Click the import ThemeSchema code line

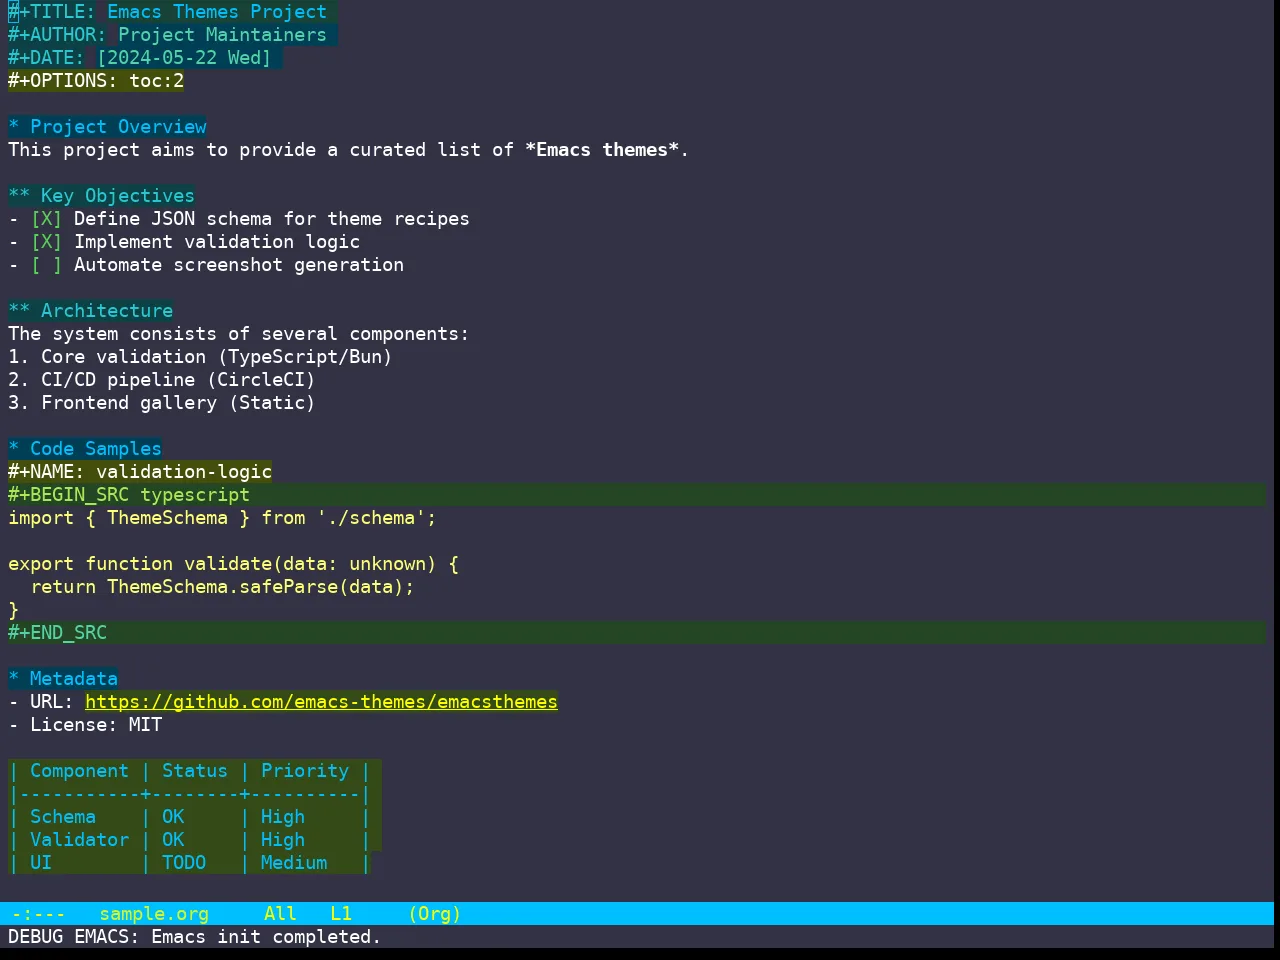(222, 518)
